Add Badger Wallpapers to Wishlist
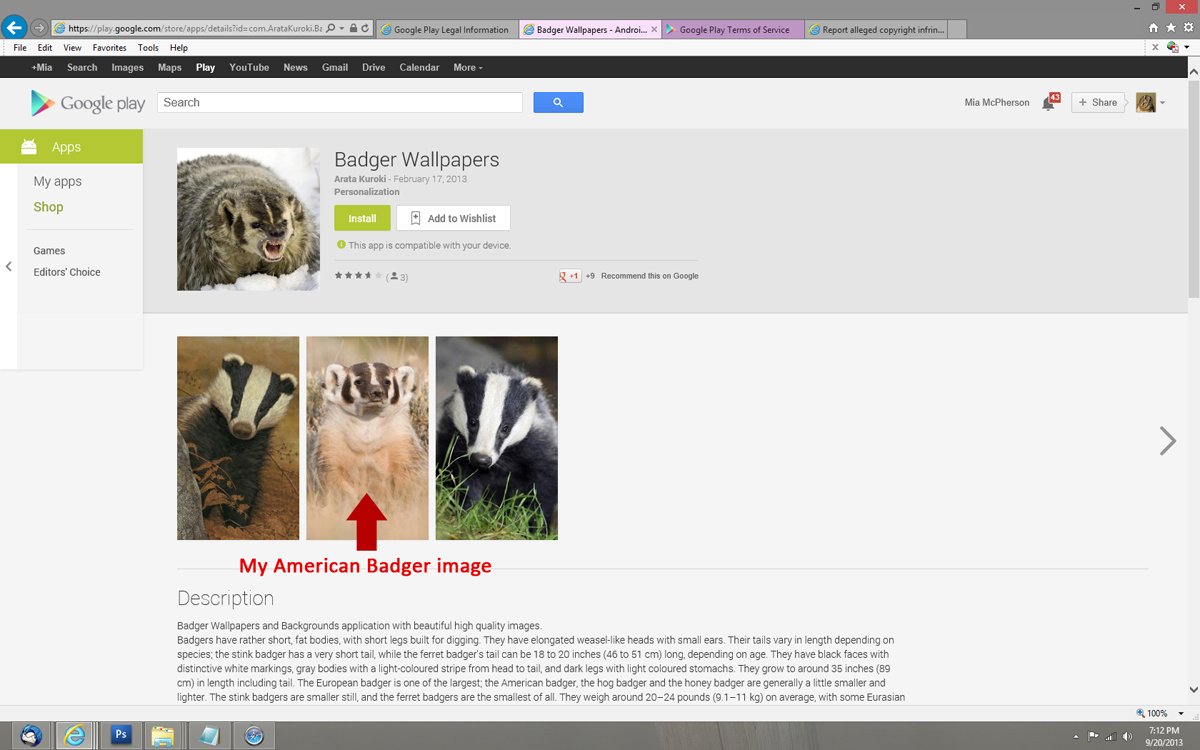Screen dimensions: 1200x750 (x=453, y=218)
